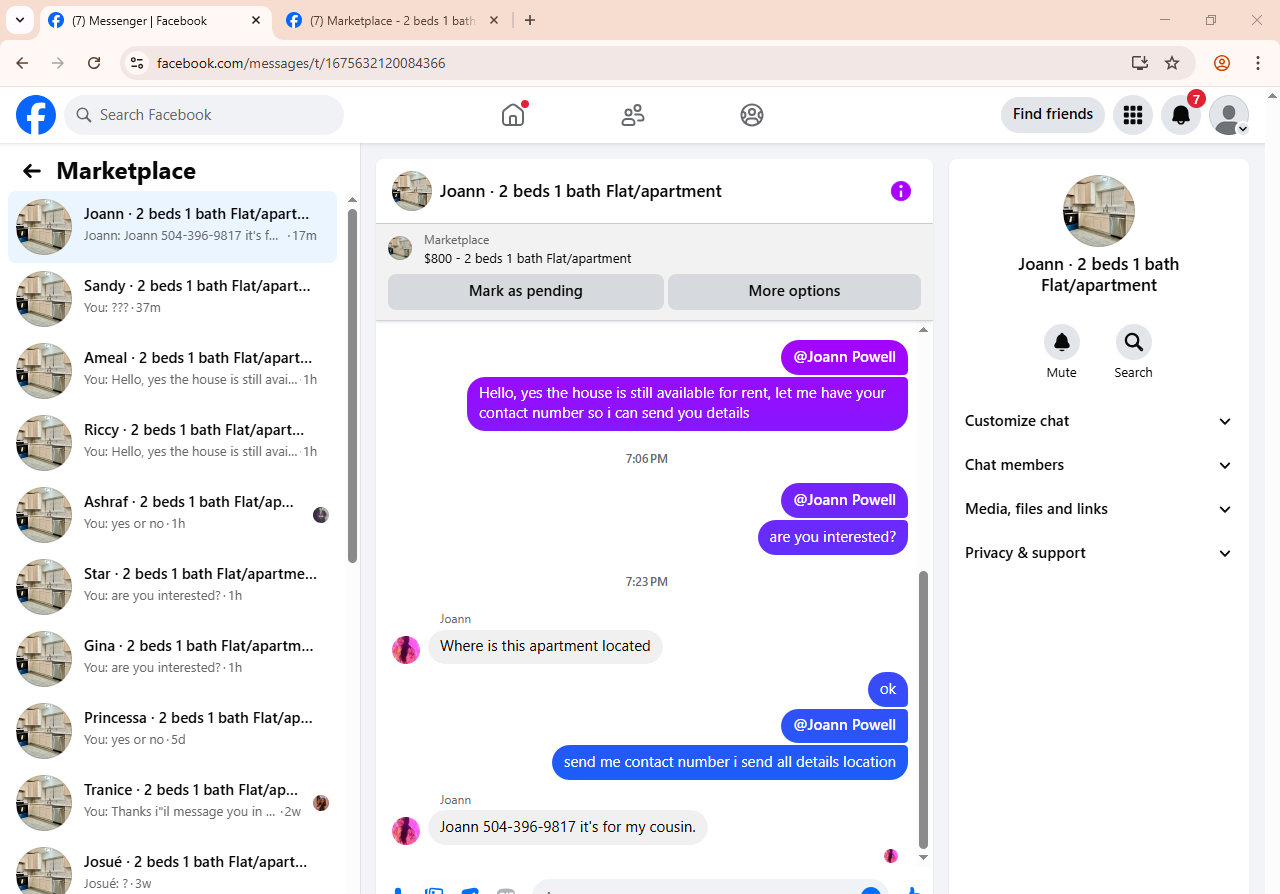The width and height of the screenshot is (1280, 894).
Task: Open new browser tab
Action: click(x=530, y=20)
